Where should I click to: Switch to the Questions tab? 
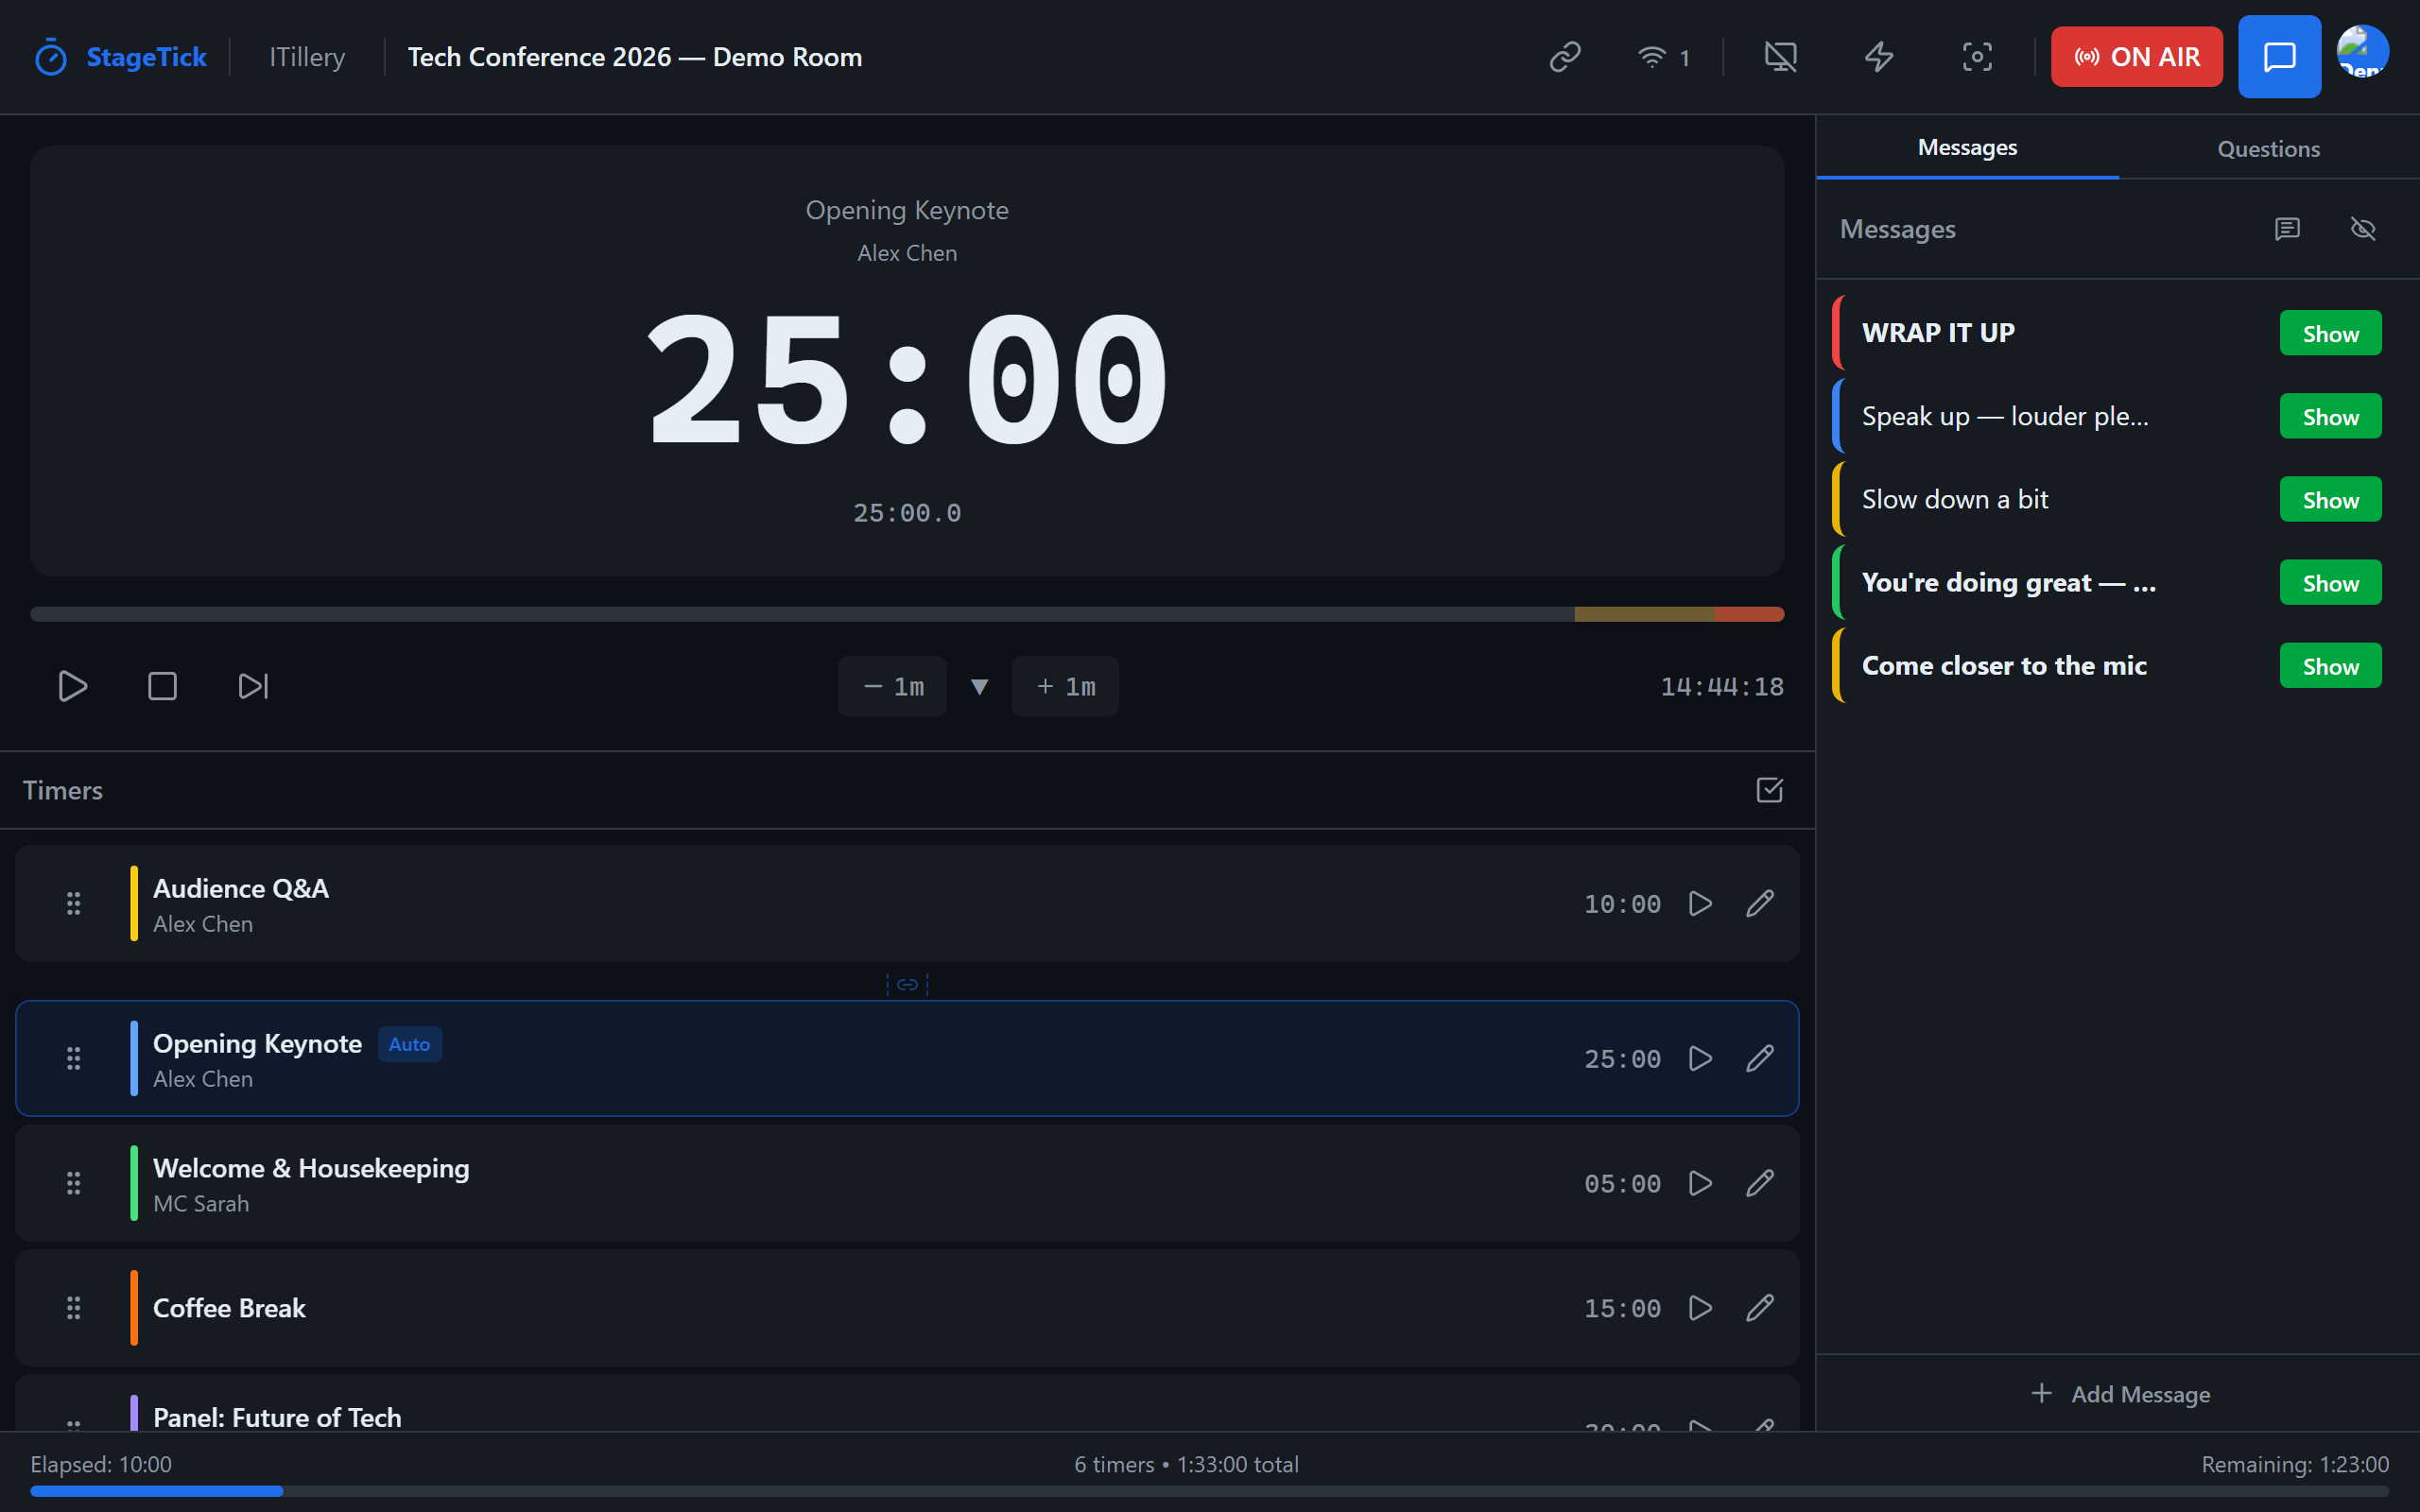tap(2268, 148)
